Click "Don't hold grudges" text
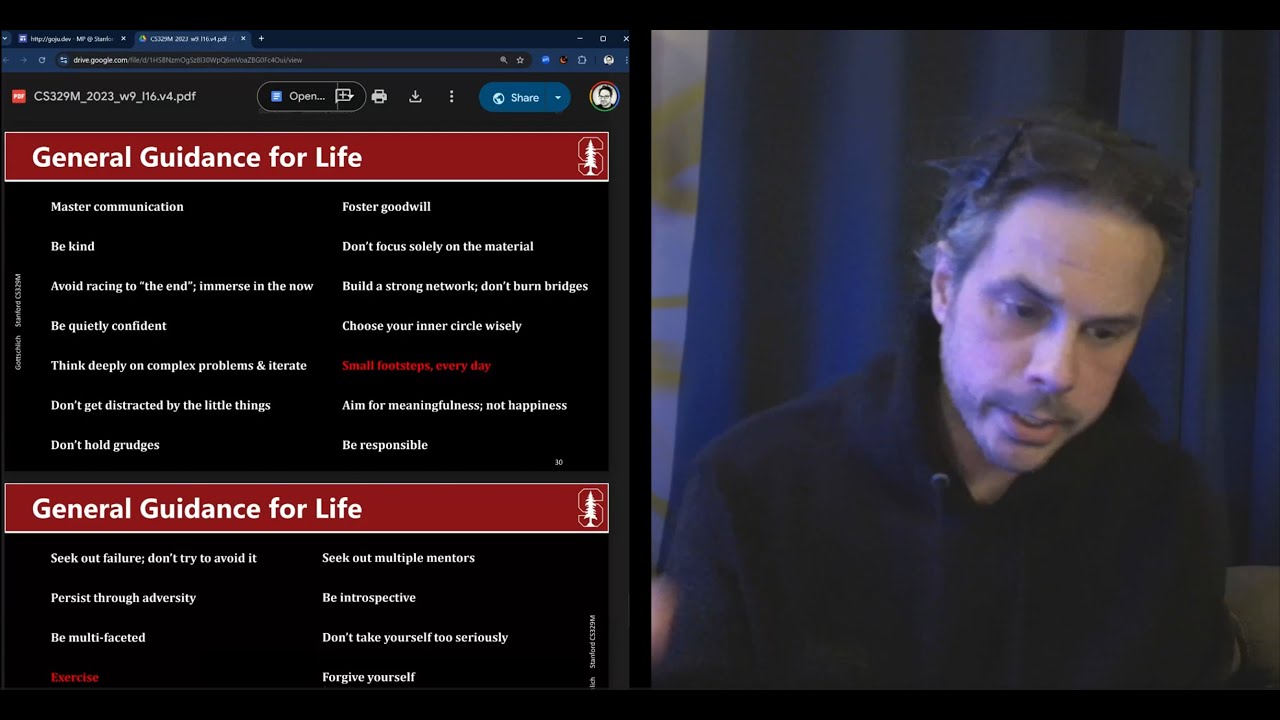The image size is (1280, 720). pyautogui.click(x=105, y=445)
